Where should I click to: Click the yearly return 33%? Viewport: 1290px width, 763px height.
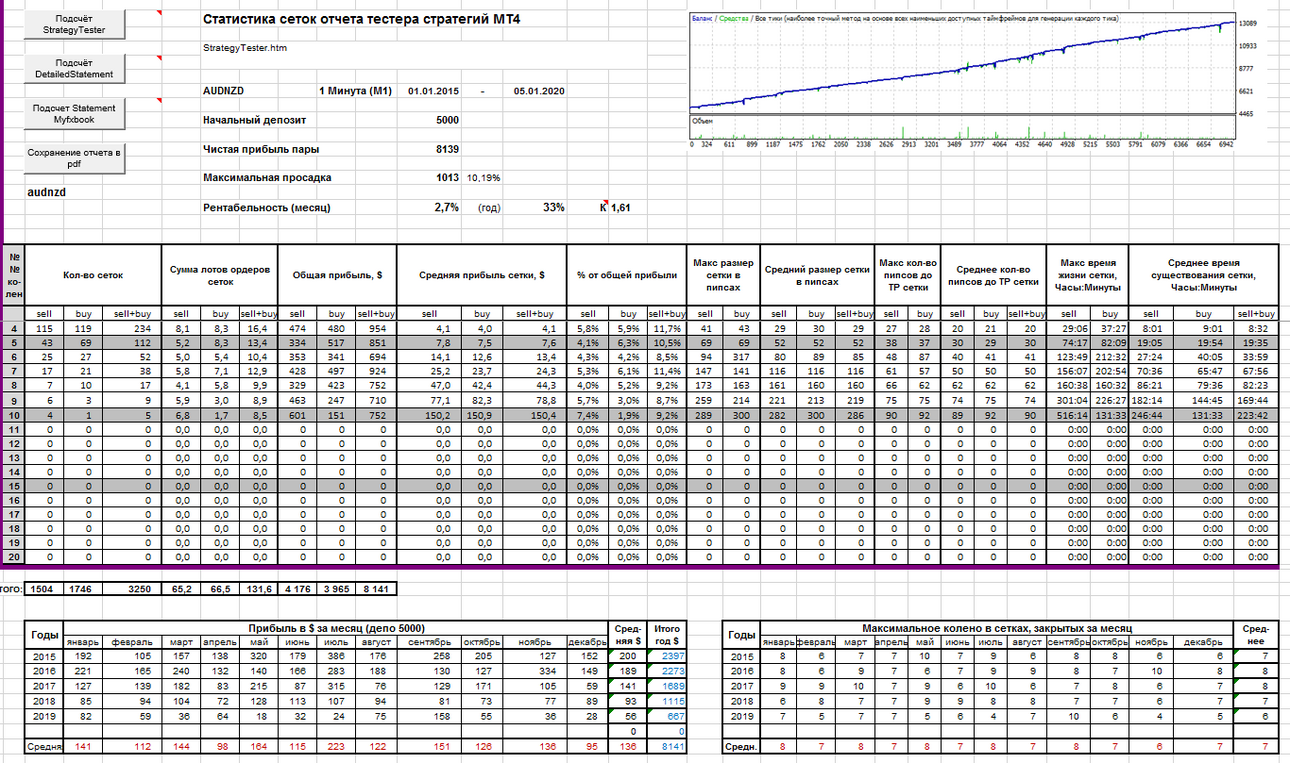(553, 208)
